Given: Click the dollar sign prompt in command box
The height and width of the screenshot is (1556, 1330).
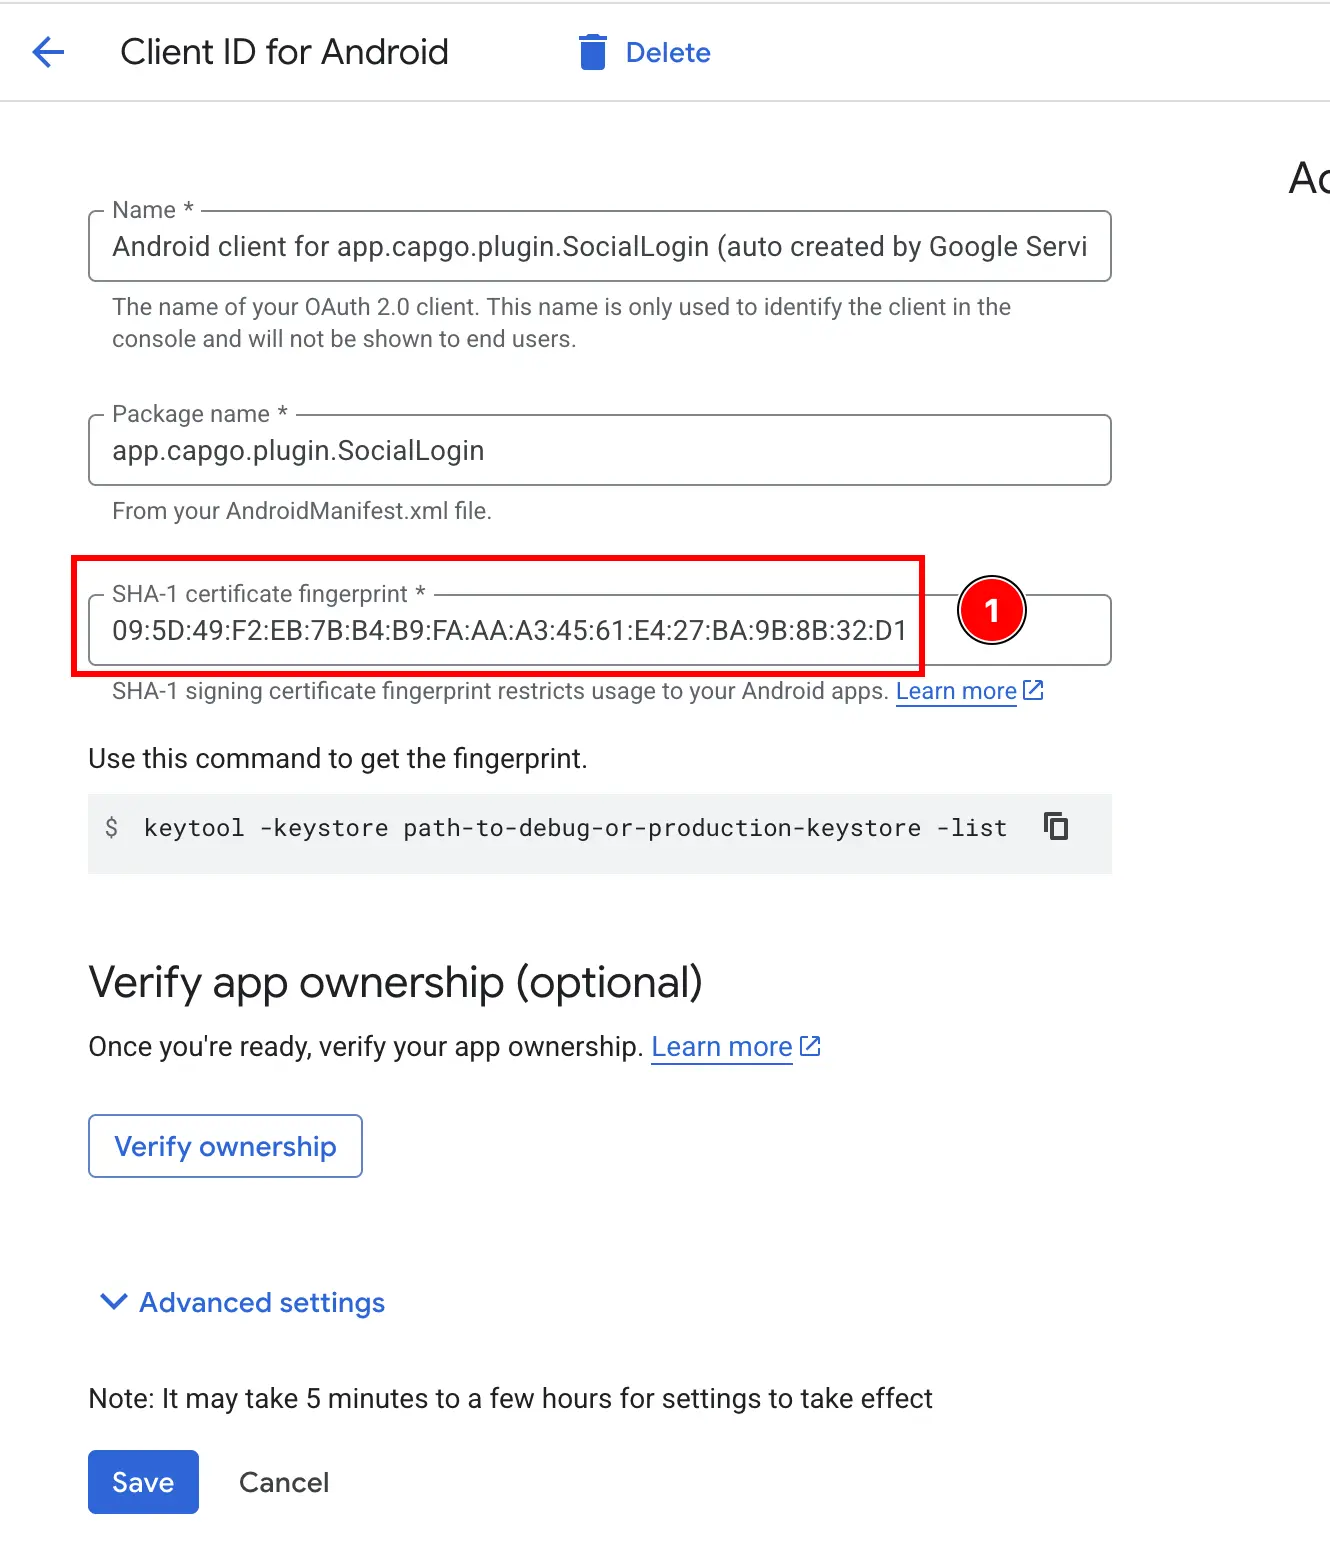Looking at the screenshot, I should (113, 827).
